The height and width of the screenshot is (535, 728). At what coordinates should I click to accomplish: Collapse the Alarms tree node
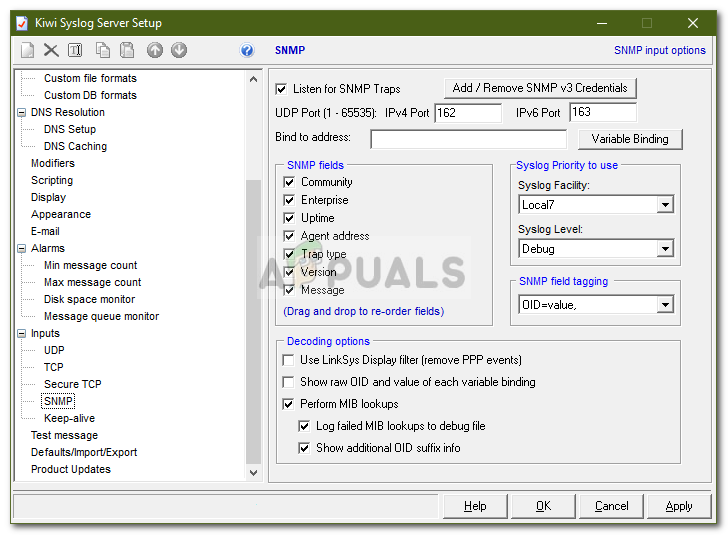(22, 248)
